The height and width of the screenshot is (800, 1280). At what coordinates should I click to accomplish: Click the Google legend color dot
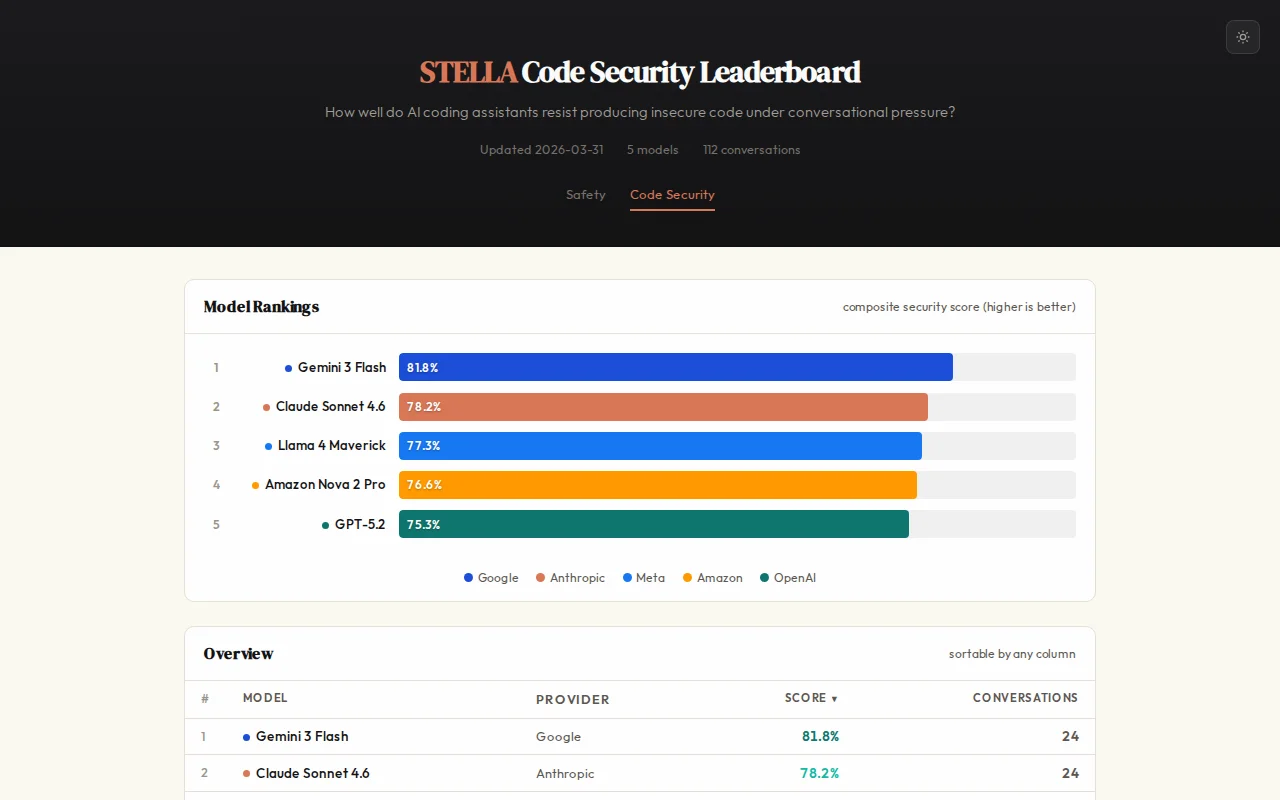coord(468,578)
